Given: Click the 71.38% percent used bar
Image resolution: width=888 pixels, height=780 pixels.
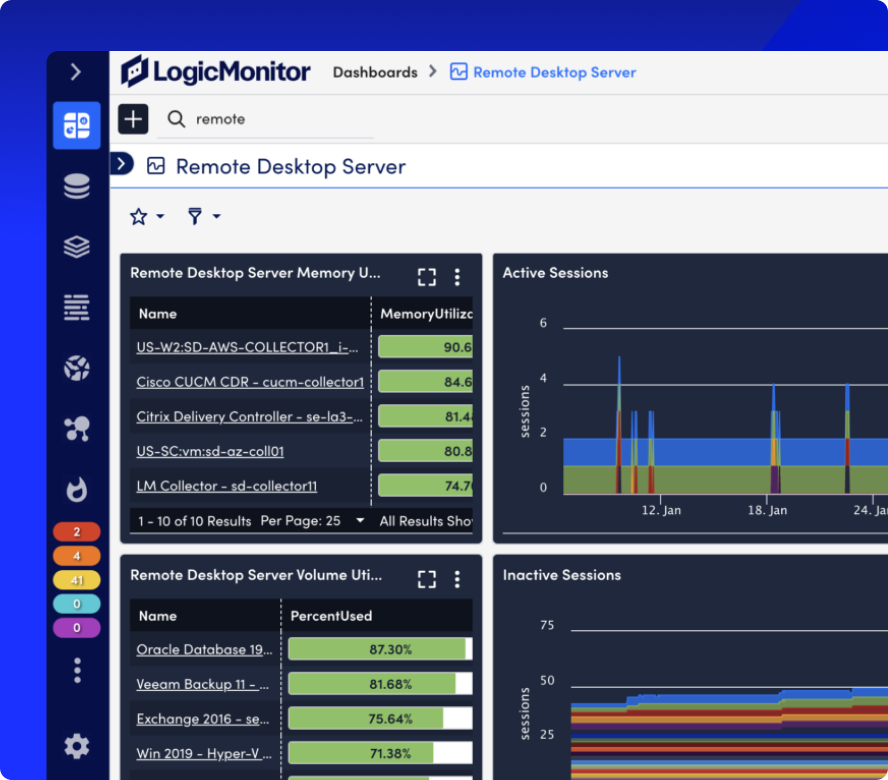Looking at the screenshot, I should pyautogui.click(x=380, y=753).
